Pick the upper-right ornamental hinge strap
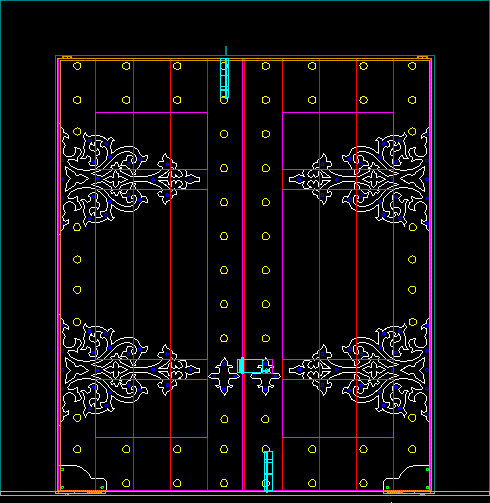Screen dimensions: 490x503 tap(359, 179)
